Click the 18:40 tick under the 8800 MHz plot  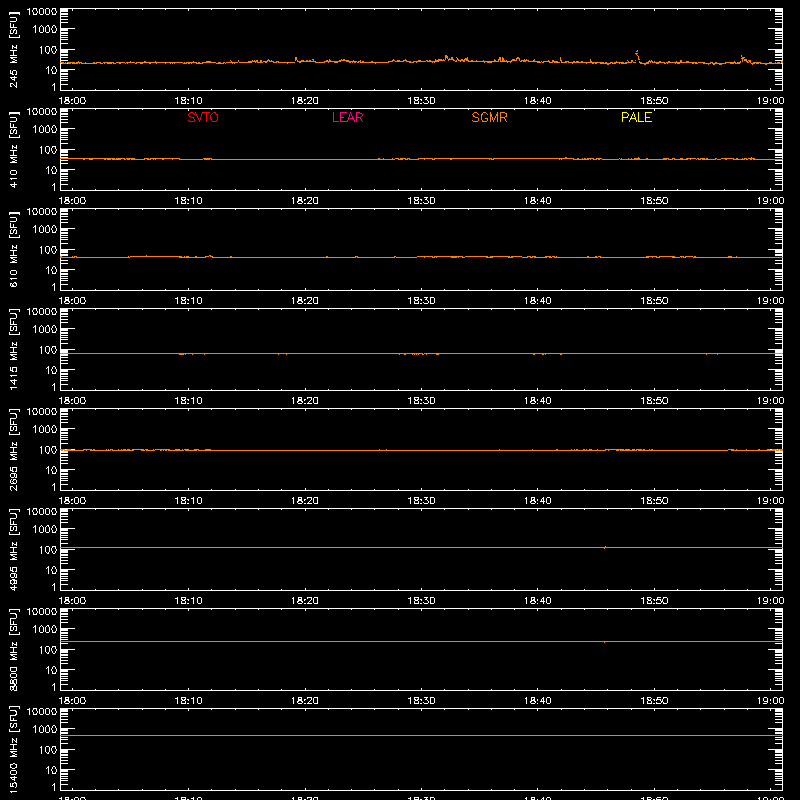tap(538, 701)
